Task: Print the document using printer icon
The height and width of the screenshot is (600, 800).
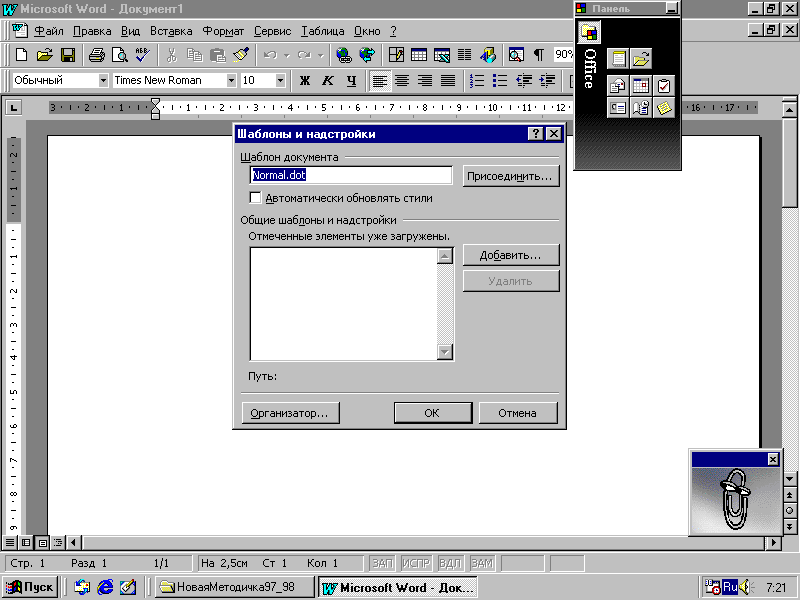Action: [x=96, y=55]
